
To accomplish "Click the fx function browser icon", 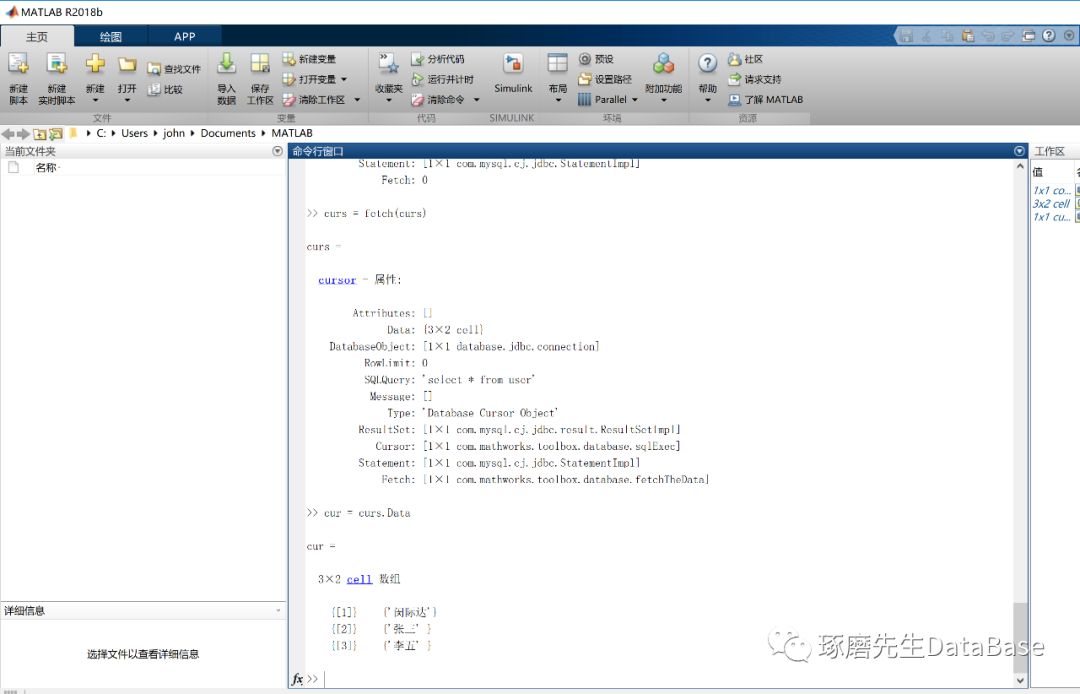I will 297,679.
